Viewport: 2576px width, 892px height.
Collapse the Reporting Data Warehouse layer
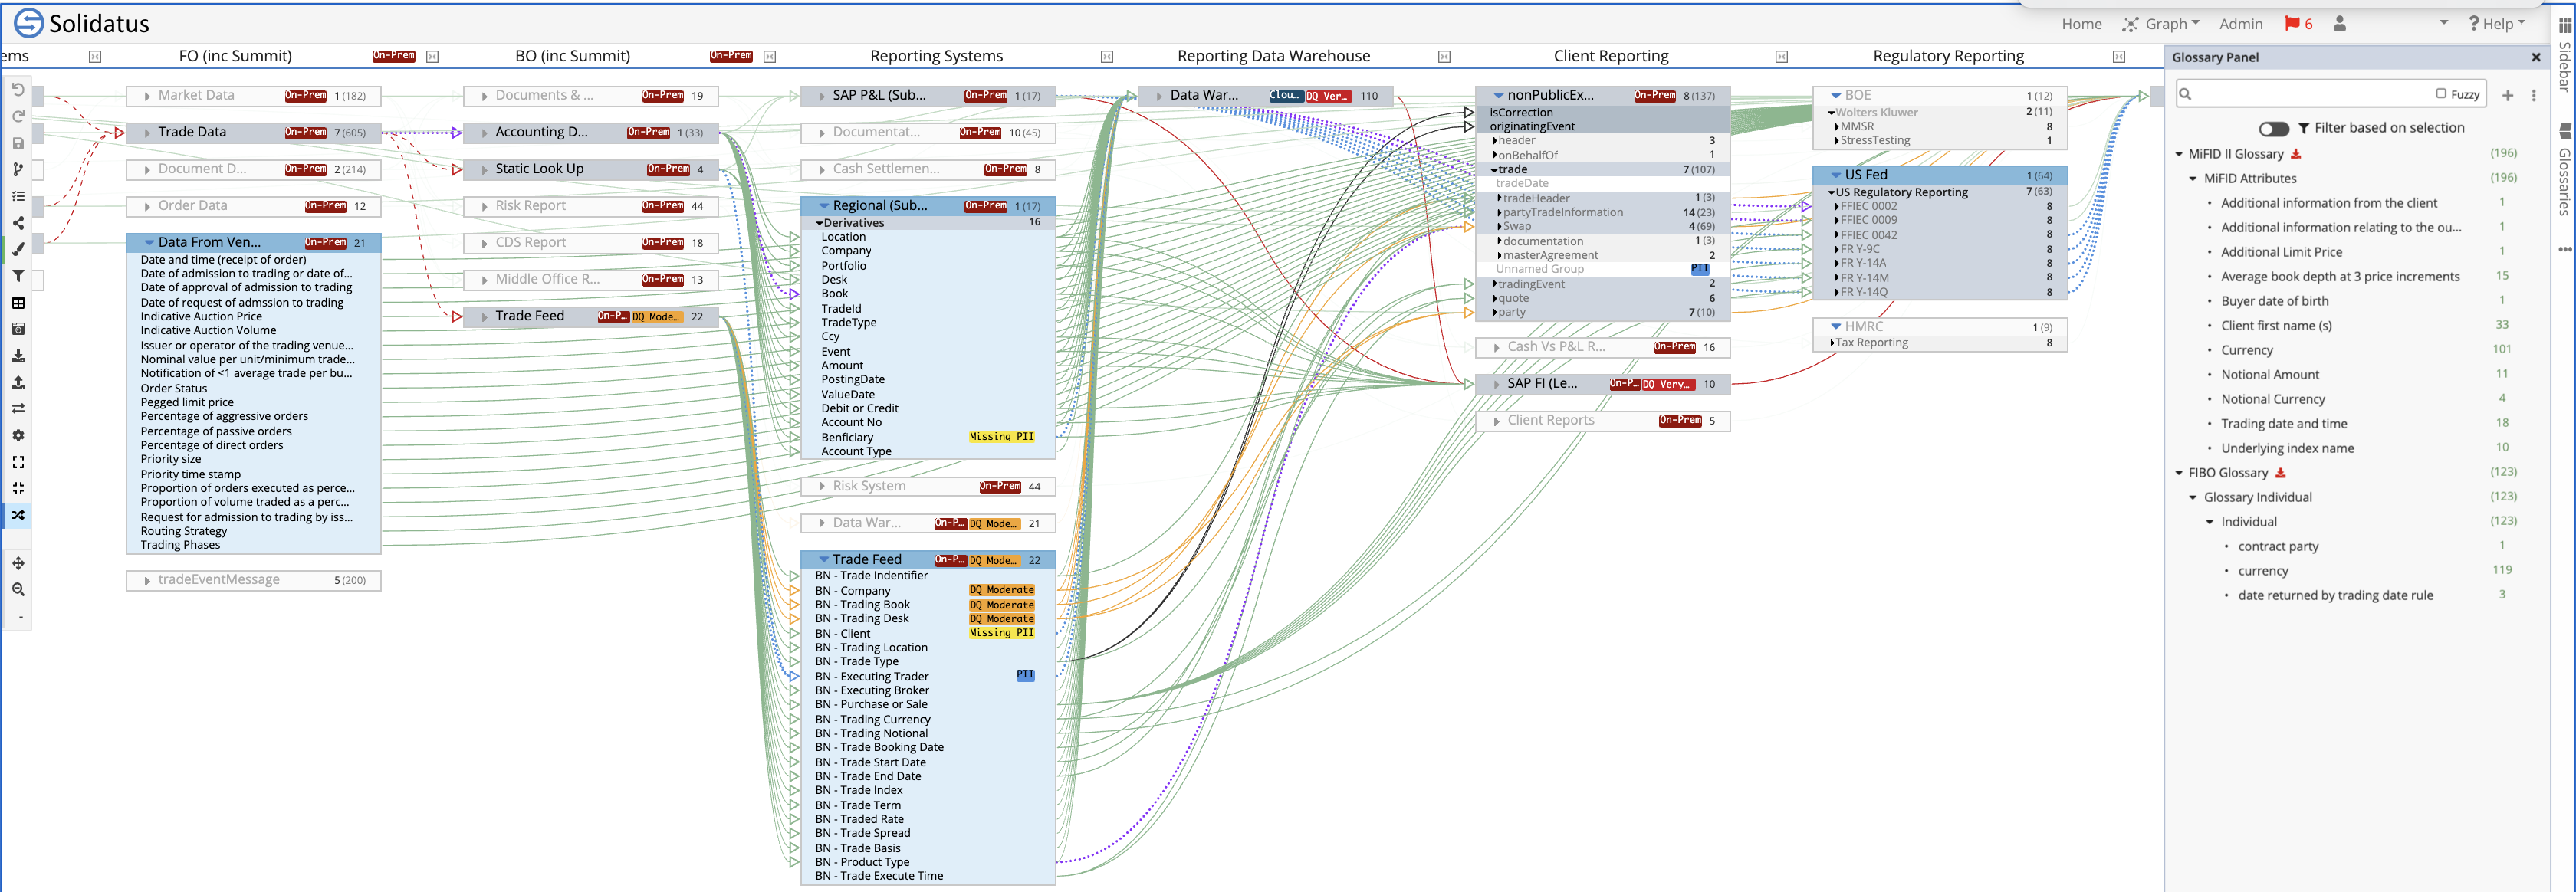(1444, 57)
